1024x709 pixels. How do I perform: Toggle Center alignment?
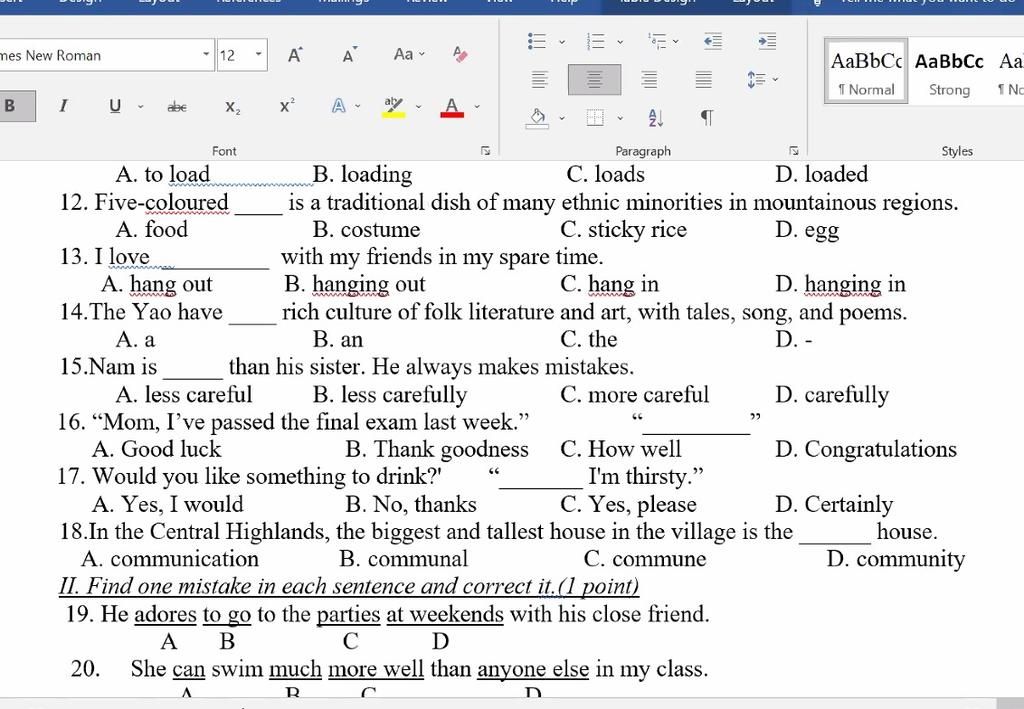point(594,80)
